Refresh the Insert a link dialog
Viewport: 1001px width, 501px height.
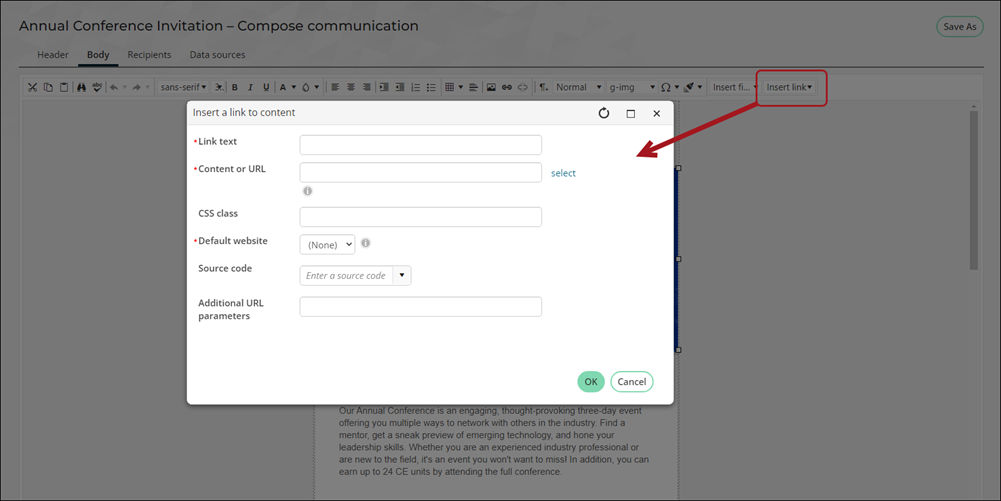pyautogui.click(x=604, y=113)
